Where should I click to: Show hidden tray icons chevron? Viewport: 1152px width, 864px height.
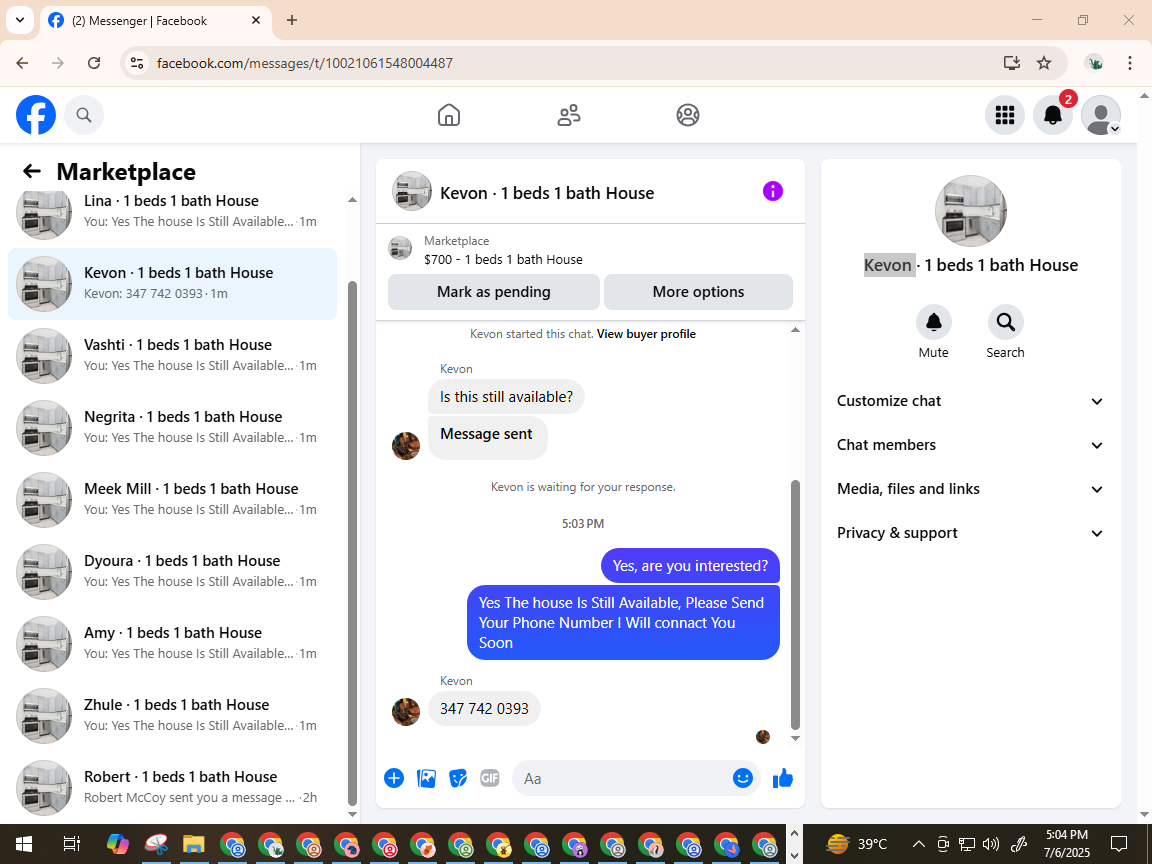click(x=918, y=844)
